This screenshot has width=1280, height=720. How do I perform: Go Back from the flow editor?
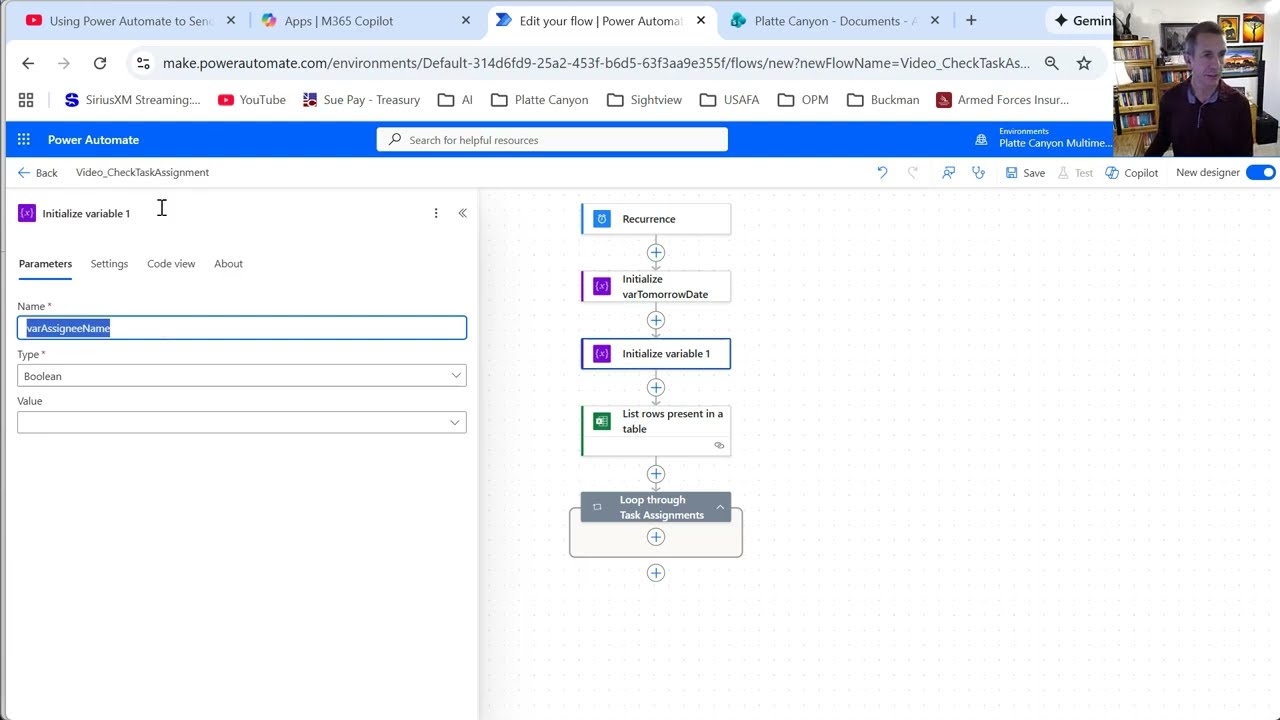(x=38, y=172)
